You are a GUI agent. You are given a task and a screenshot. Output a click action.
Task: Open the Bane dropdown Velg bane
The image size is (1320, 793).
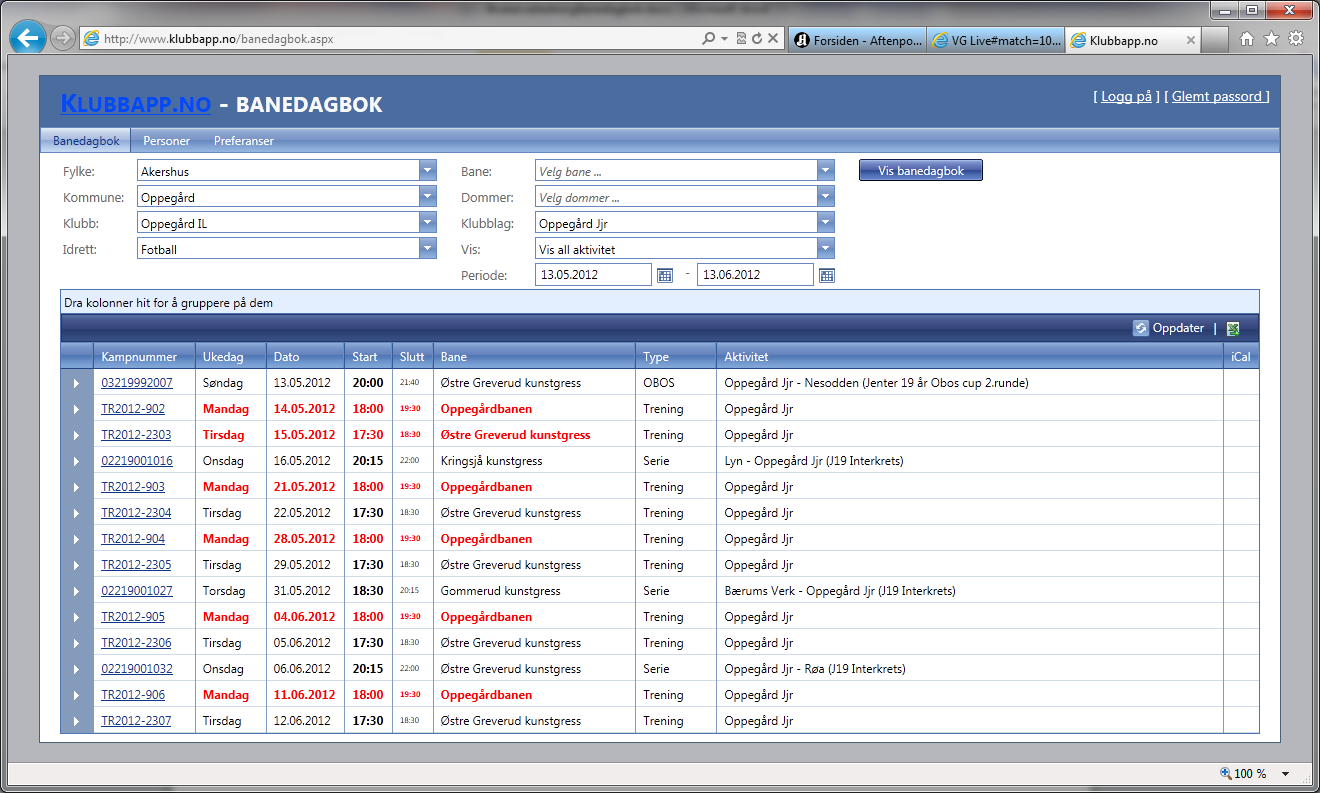826,171
